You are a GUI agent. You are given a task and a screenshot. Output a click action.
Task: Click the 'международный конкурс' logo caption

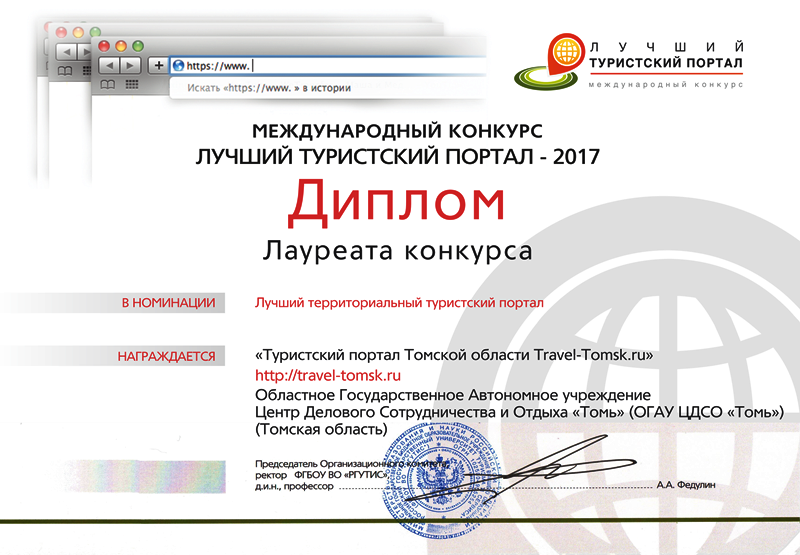[666, 85]
